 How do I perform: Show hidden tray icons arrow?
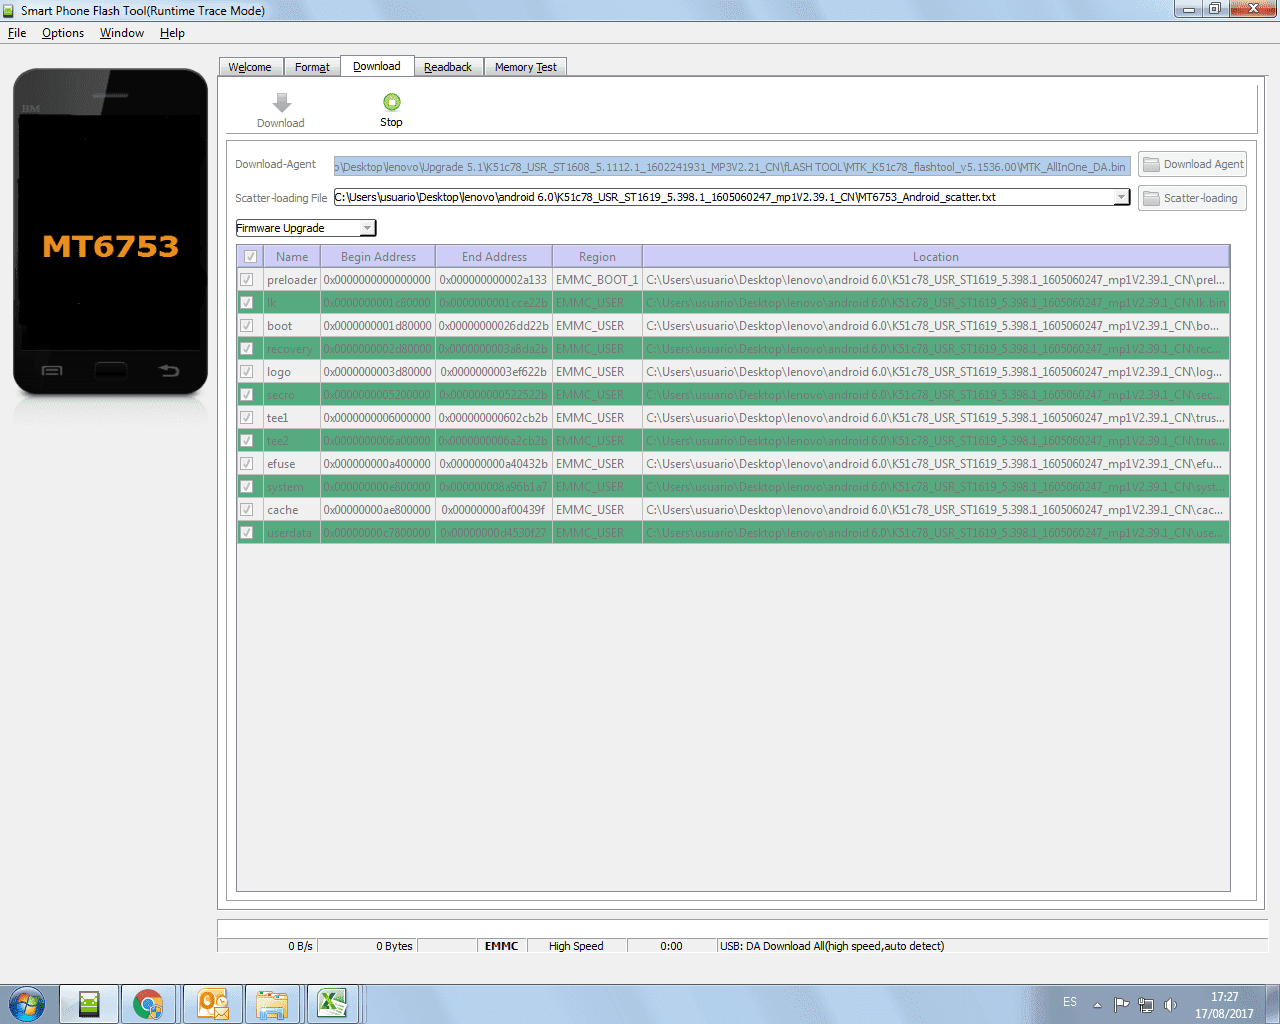pos(1097,1005)
